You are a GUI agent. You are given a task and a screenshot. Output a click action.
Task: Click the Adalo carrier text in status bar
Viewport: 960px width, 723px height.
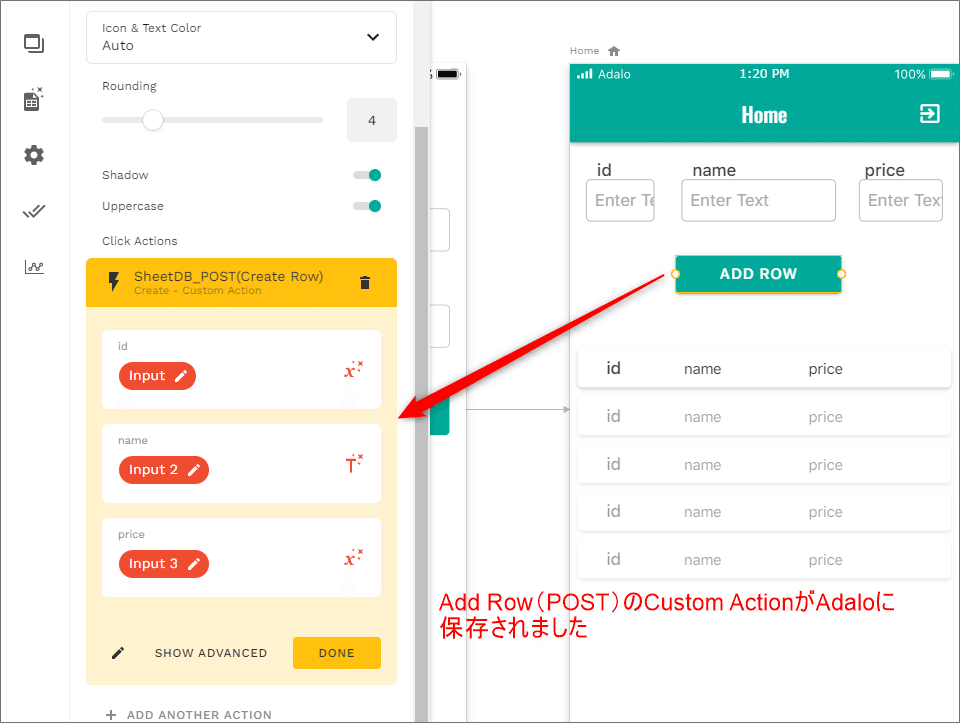[614, 74]
